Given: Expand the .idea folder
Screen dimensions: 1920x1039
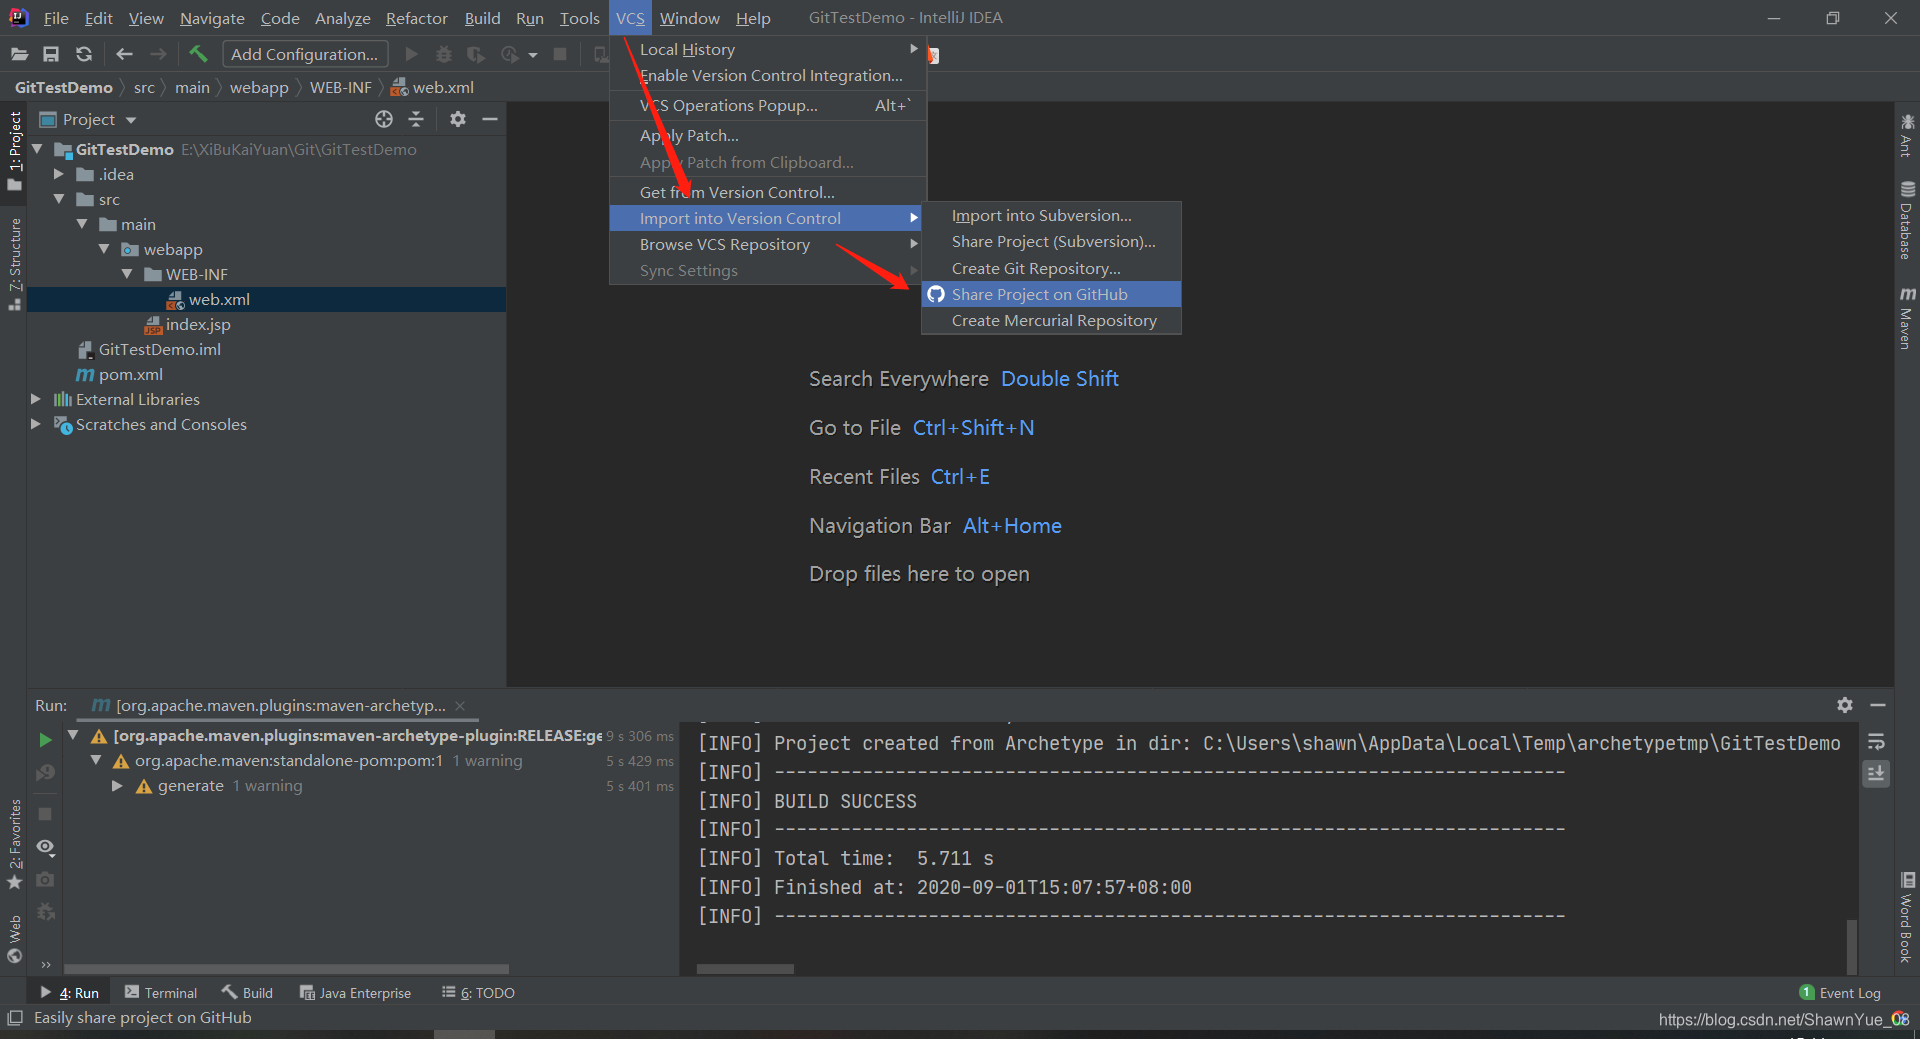Looking at the screenshot, I should point(59,174).
